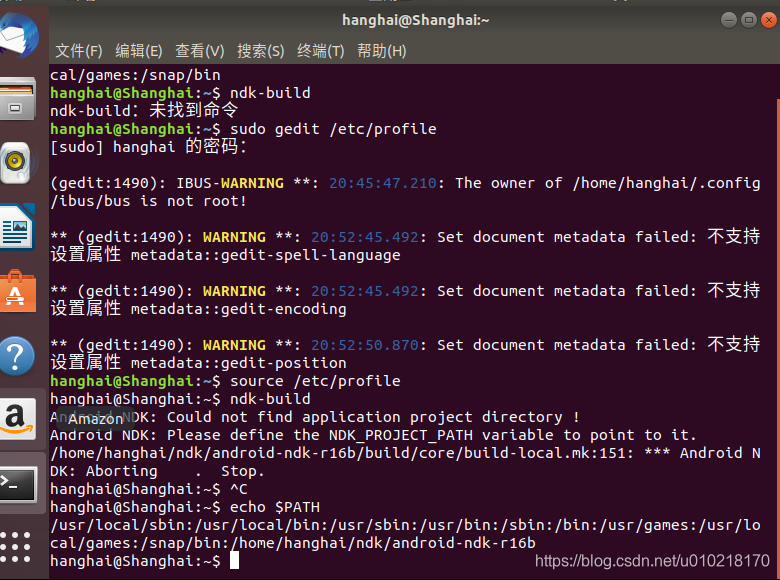This screenshot has height=580, width=780.
Task: Open the 搜索(S) menu
Action: 261,51
